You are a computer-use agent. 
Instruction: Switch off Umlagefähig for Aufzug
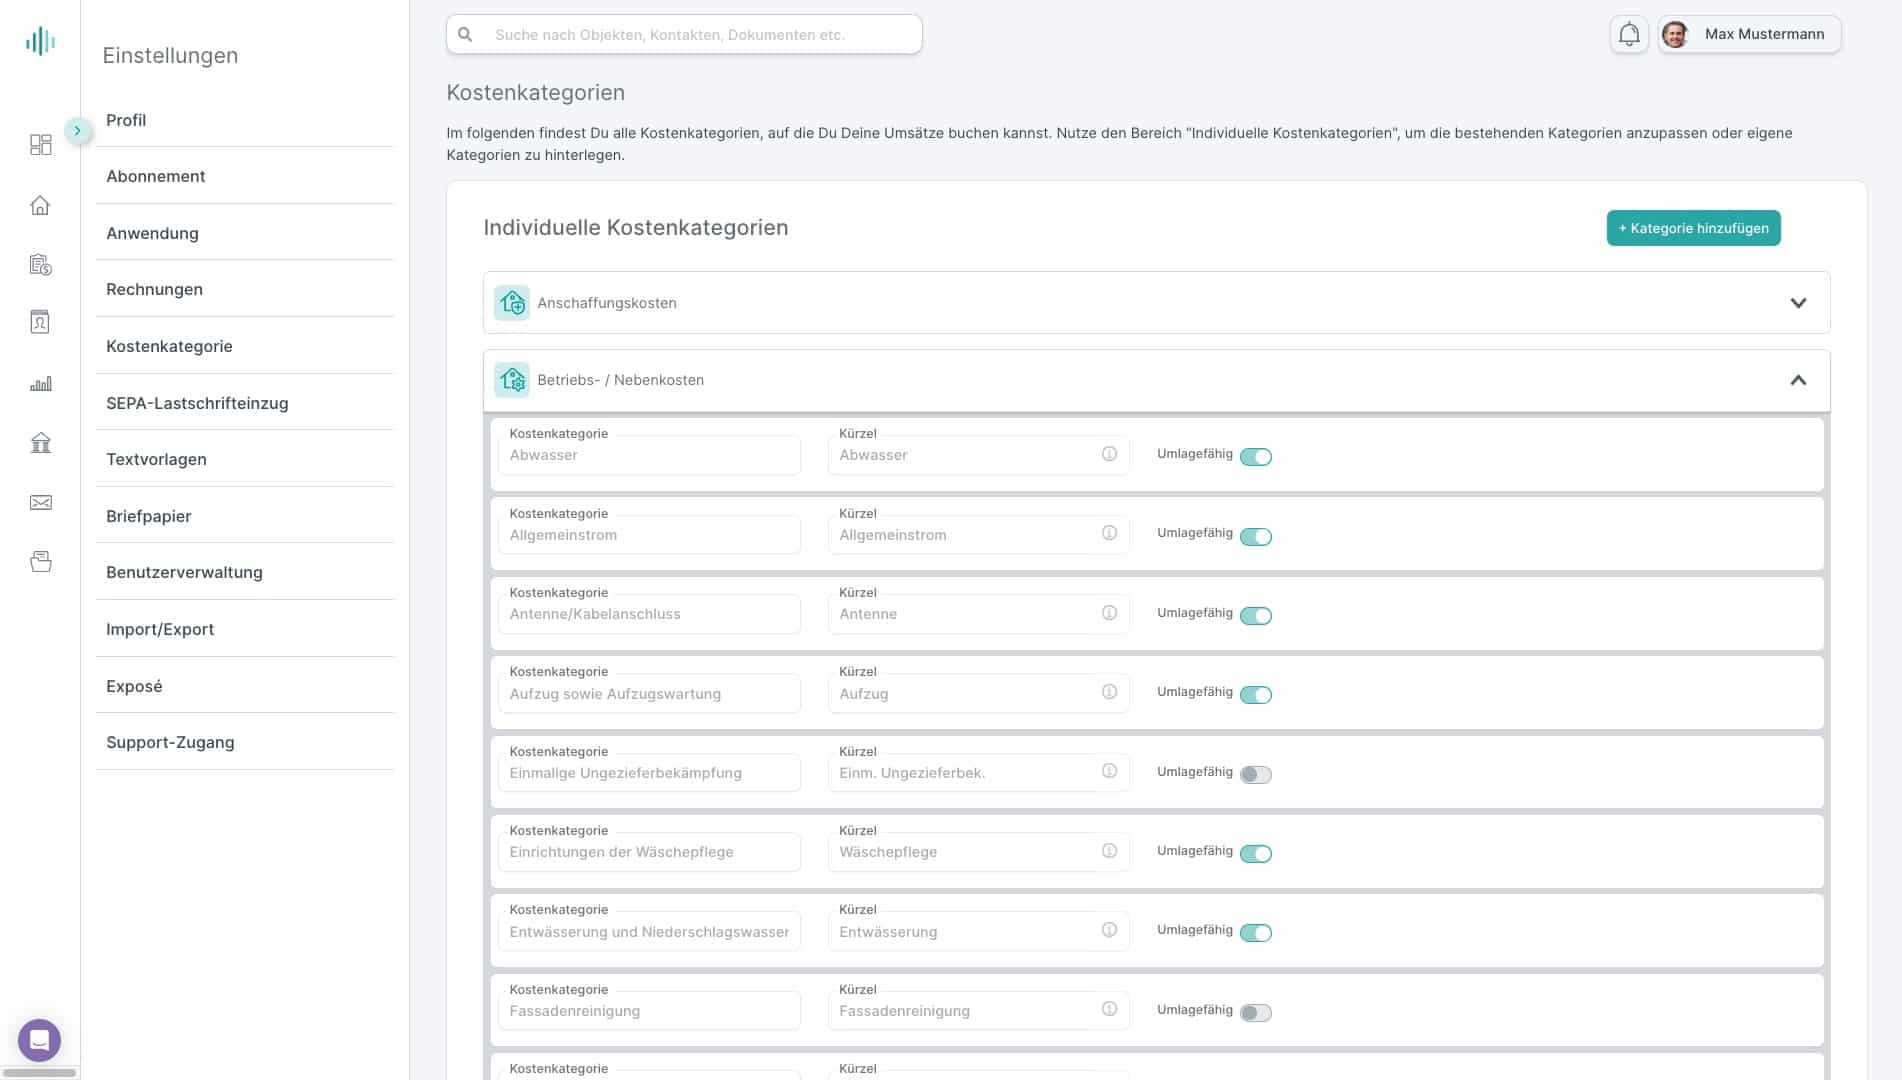point(1256,695)
